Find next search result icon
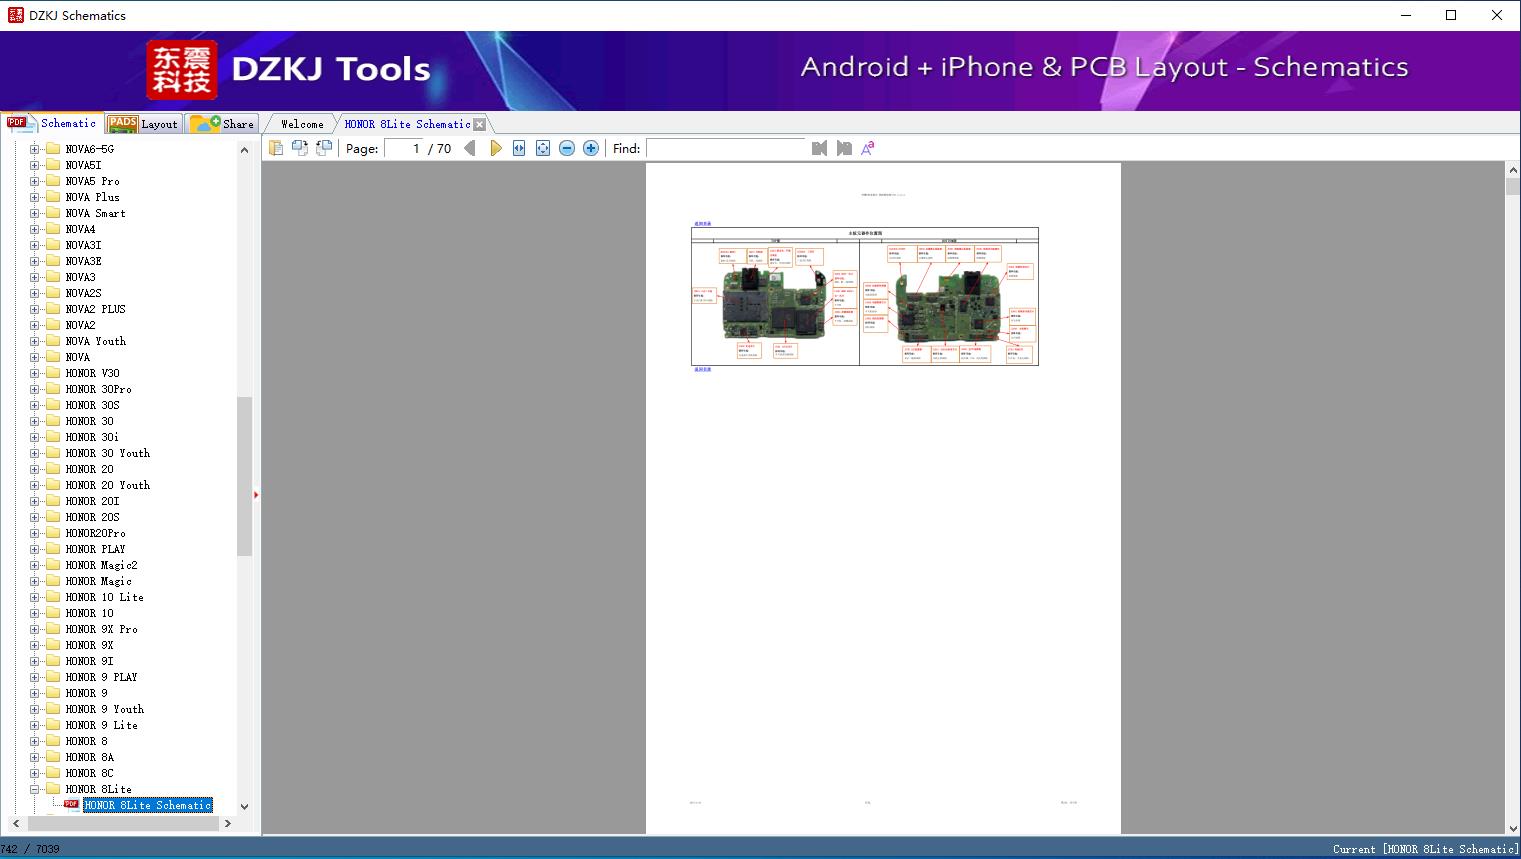Image resolution: width=1521 pixels, height=859 pixels. click(x=844, y=148)
